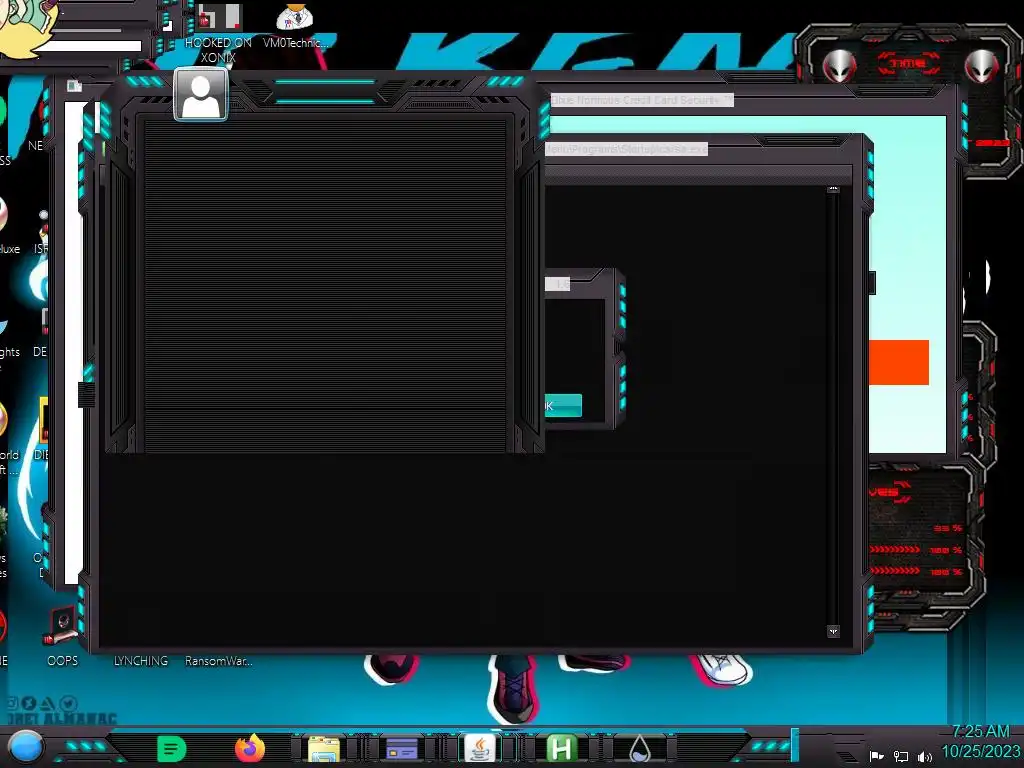Open the Start orb on the taskbar
The height and width of the screenshot is (768, 1024).
(26, 748)
